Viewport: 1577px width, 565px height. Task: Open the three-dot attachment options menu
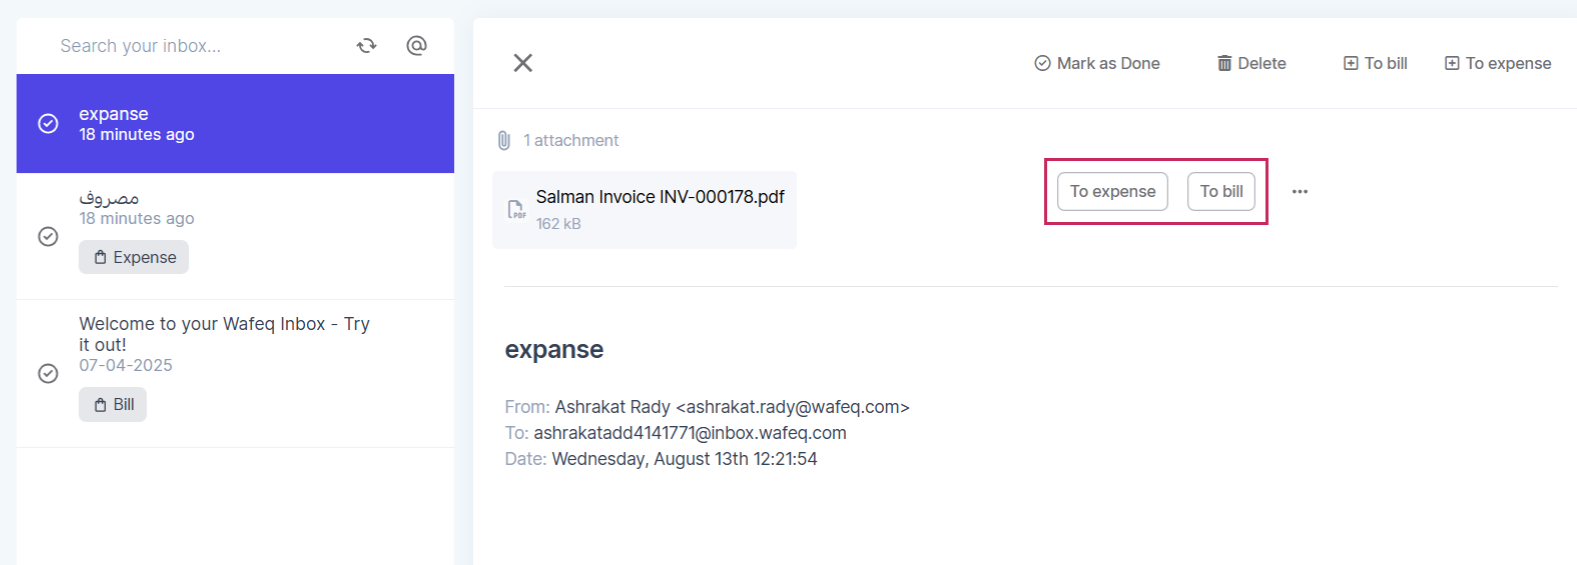tap(1300, 191)
